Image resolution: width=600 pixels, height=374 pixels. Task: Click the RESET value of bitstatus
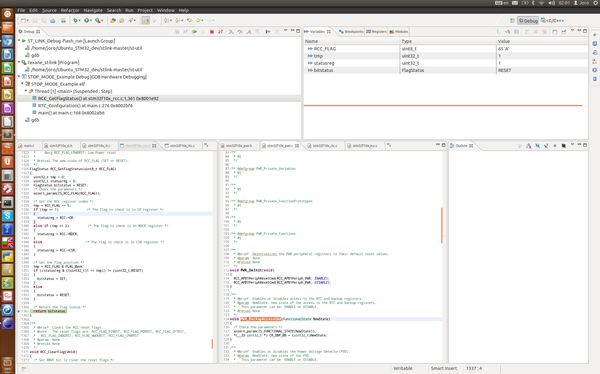point(504,70)
